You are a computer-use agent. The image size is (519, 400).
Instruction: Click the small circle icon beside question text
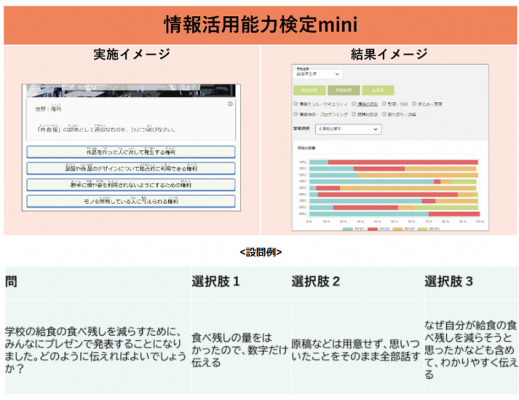click(x=230, y=104)
